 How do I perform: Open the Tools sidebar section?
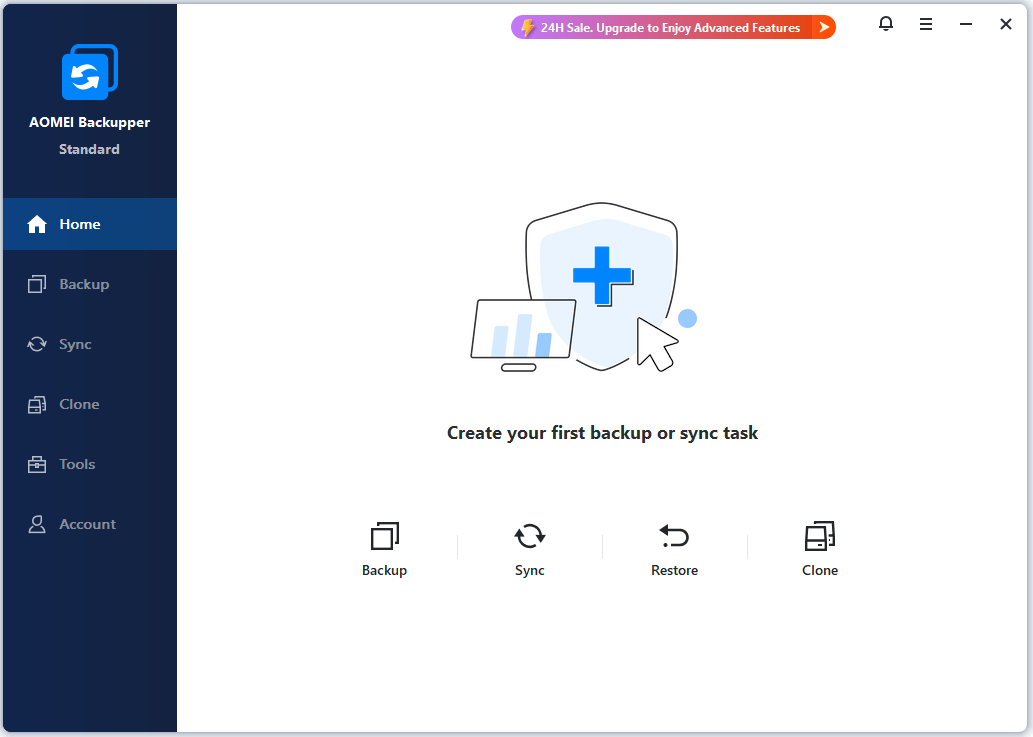click(x=90, y=464)
